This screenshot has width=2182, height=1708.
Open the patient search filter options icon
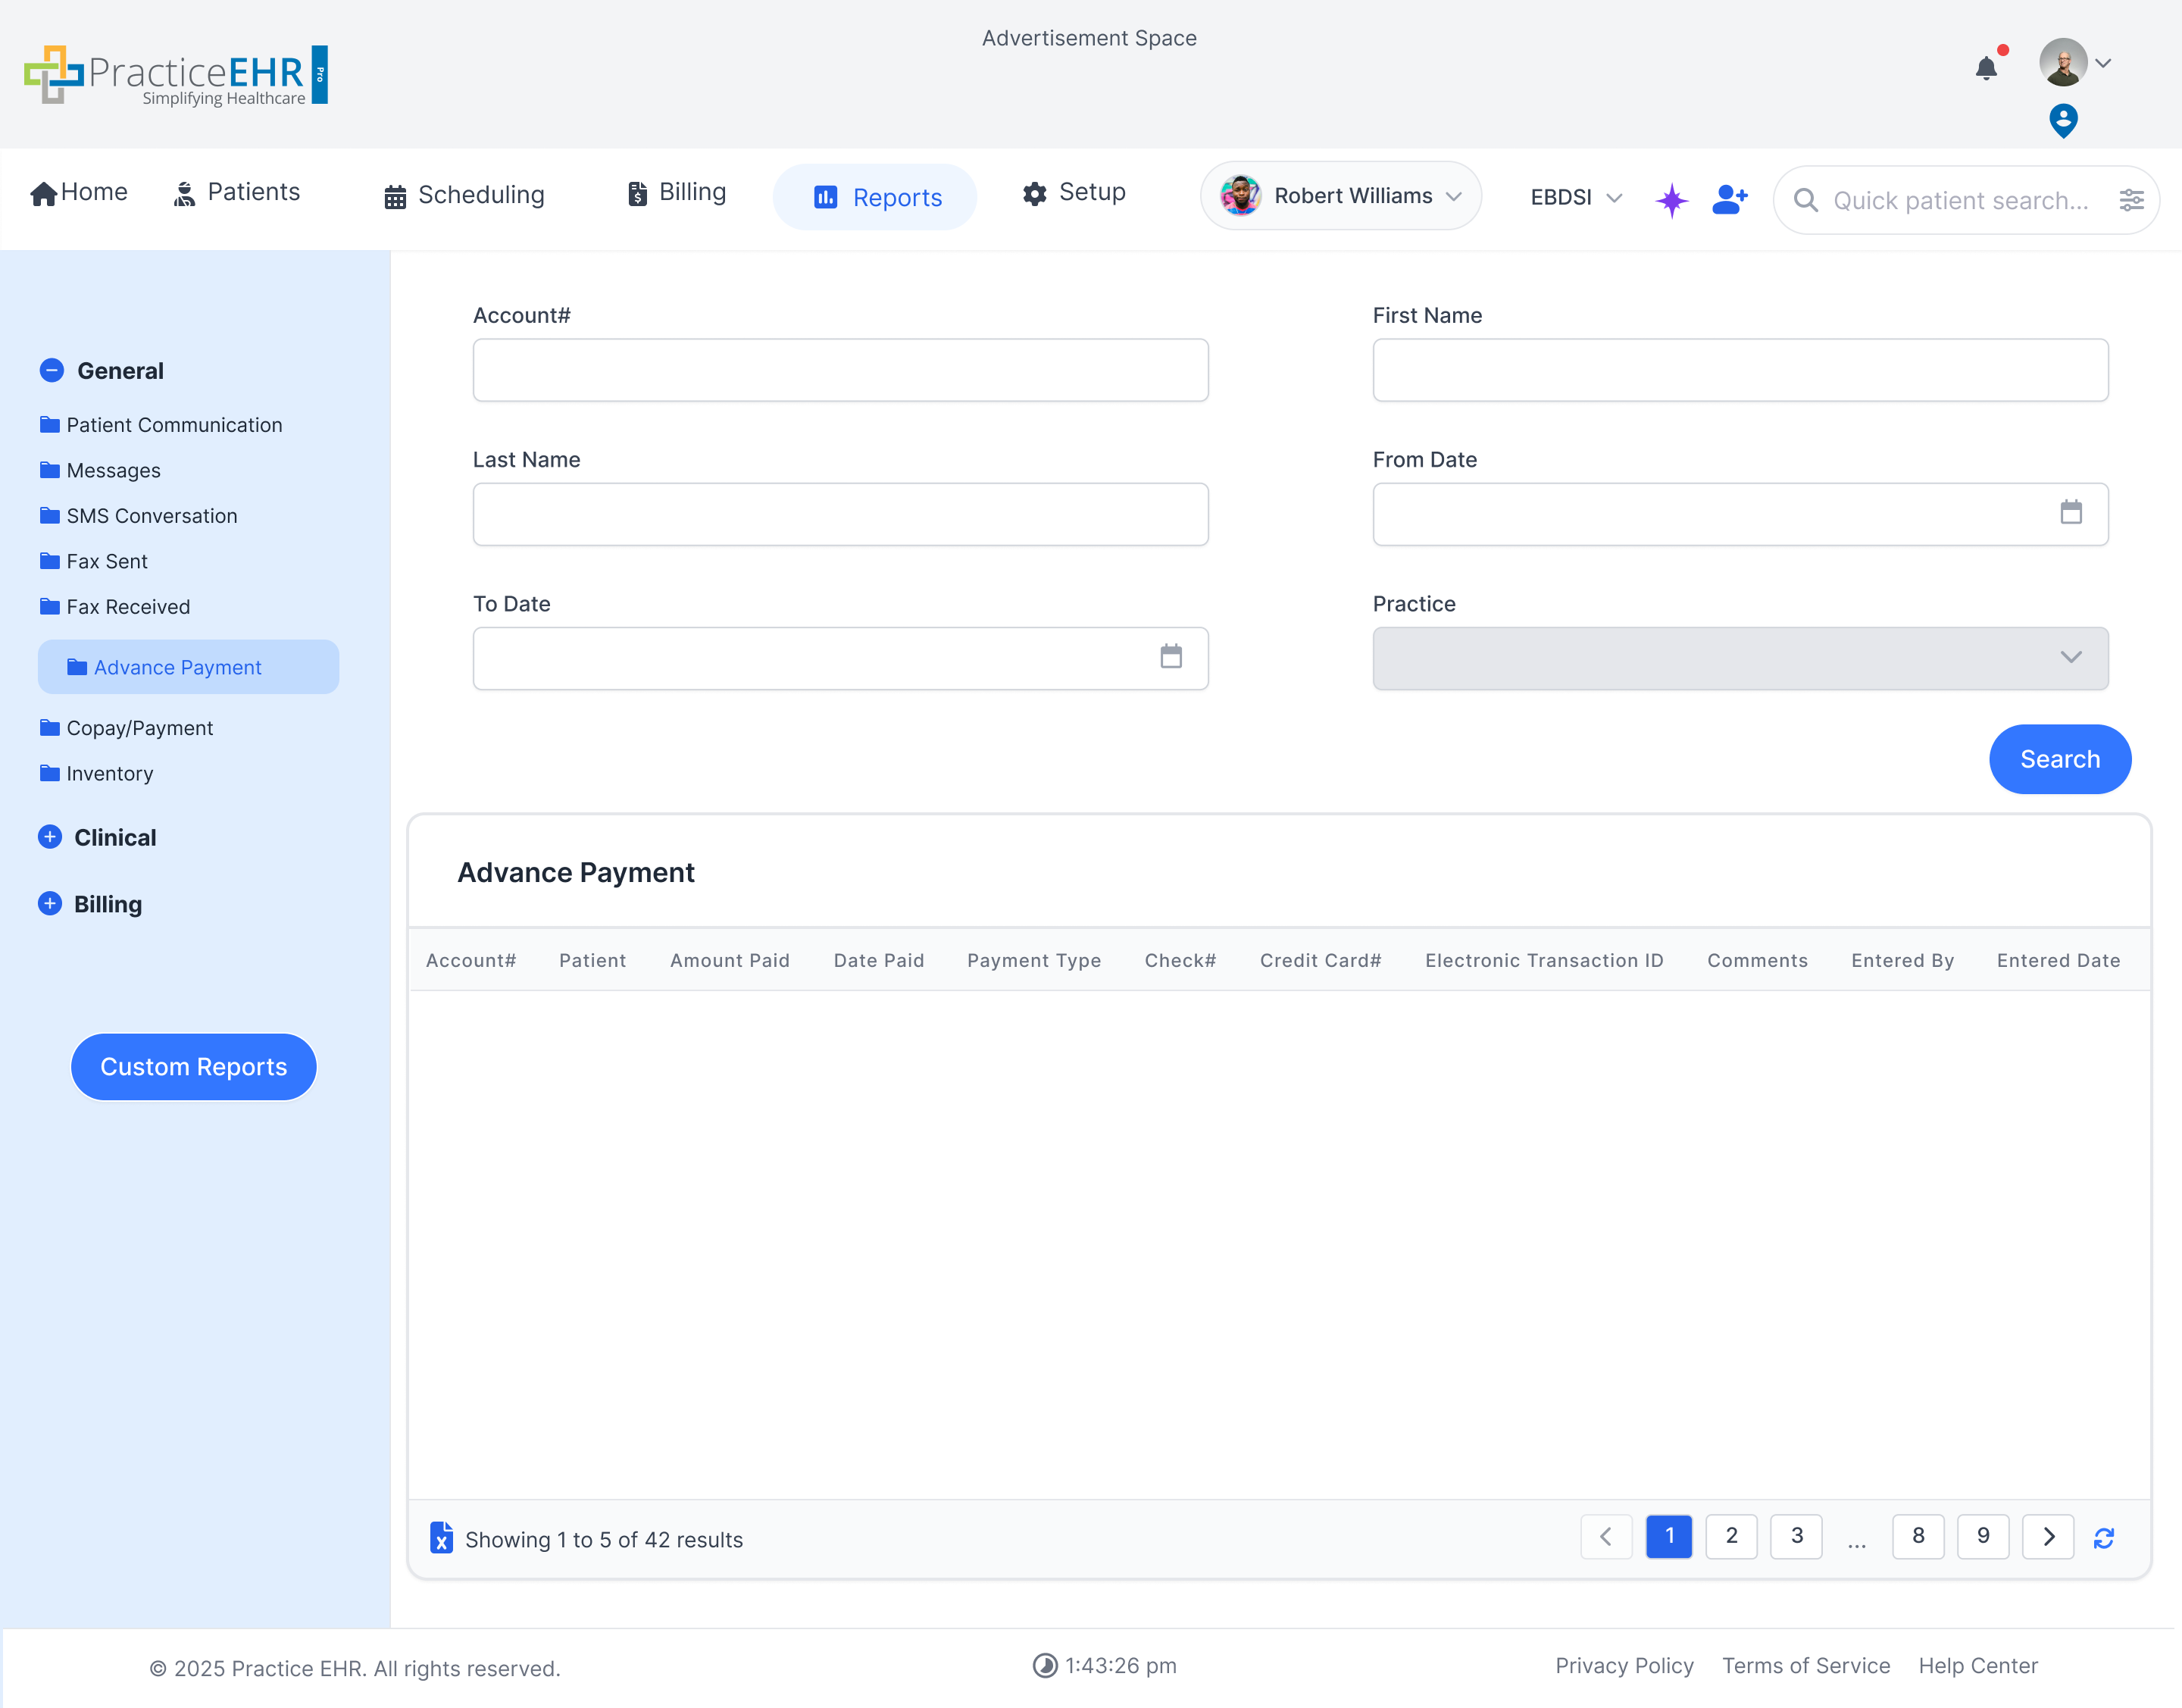pos(2131,200)
